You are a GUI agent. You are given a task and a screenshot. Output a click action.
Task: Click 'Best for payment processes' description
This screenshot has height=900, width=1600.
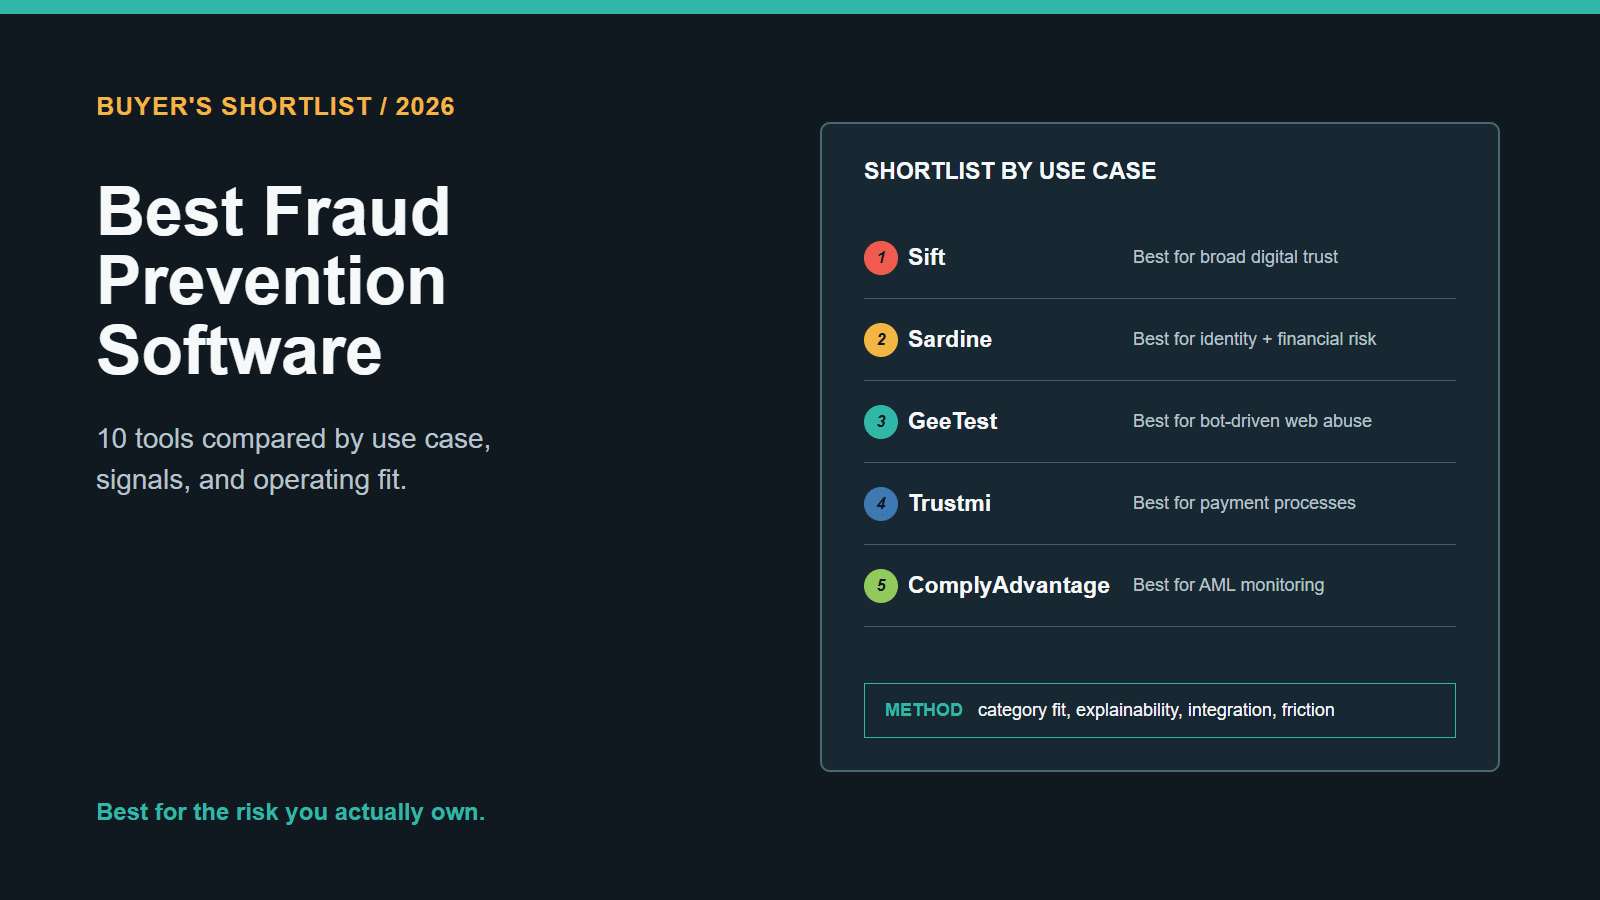1244,503
